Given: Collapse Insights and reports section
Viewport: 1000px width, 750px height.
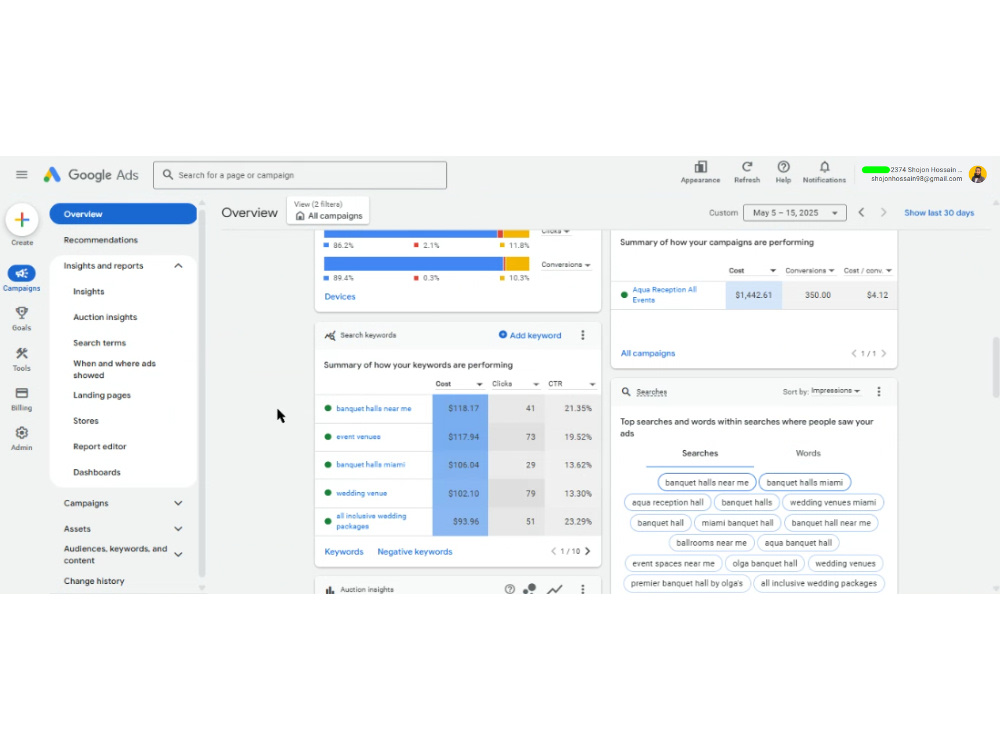Looking at the screenshot, I should point(179,266).
